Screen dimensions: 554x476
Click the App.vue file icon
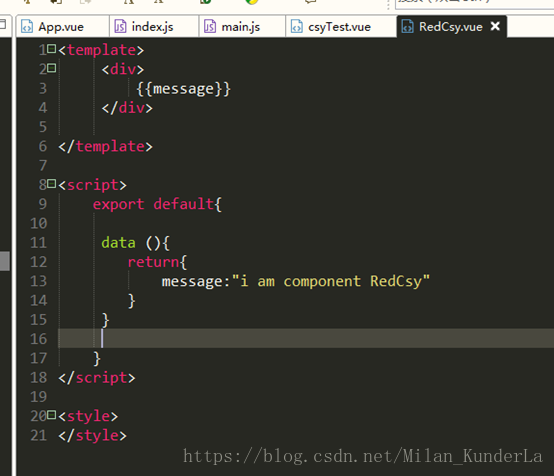tap(27, 27)
